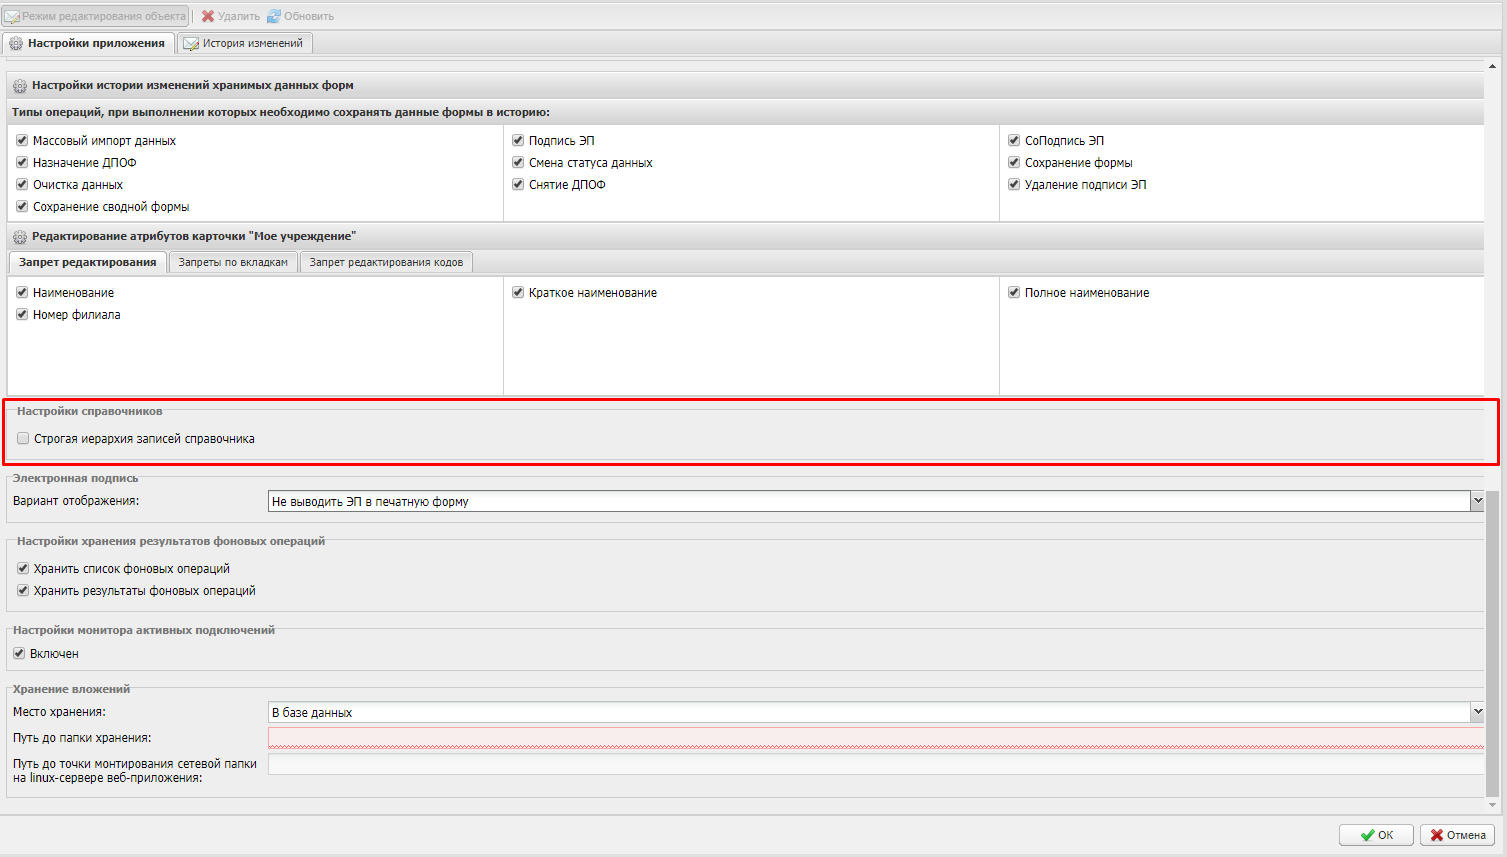Open the Место хранения dropdown list
The height and width of the screenshot is (857, 1507).
(x=1476, y=712)
